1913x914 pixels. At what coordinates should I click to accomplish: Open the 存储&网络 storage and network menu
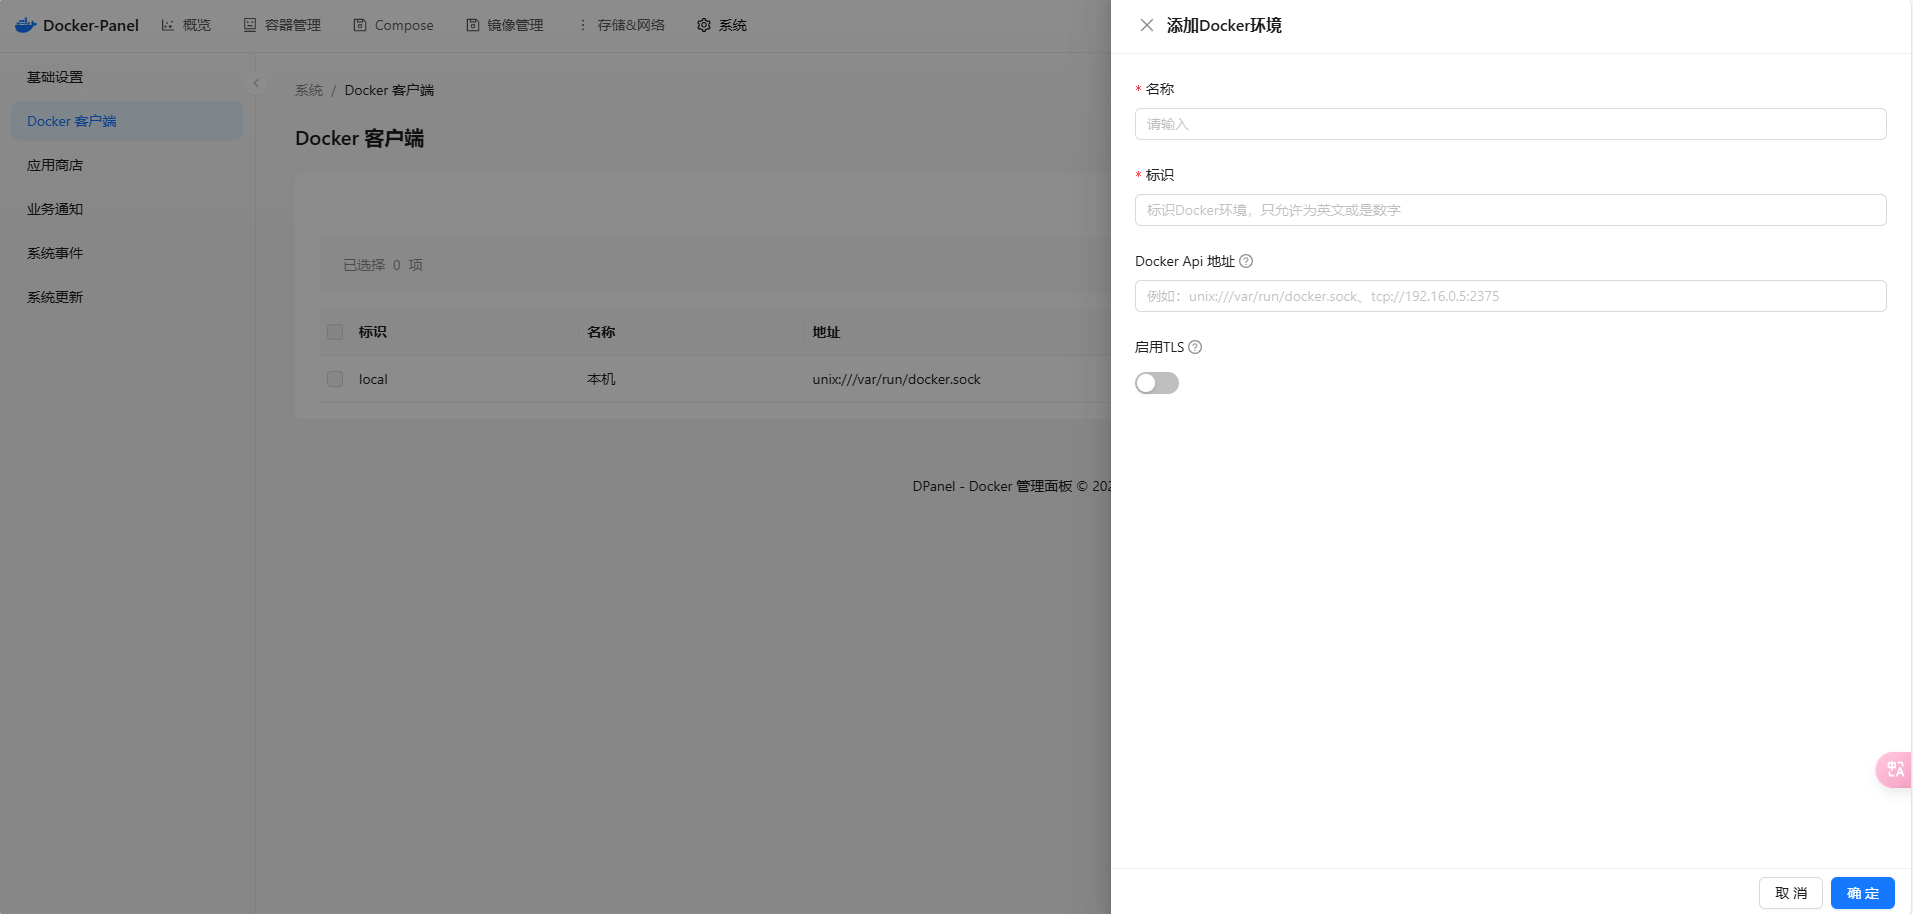[x=629, y=24]
